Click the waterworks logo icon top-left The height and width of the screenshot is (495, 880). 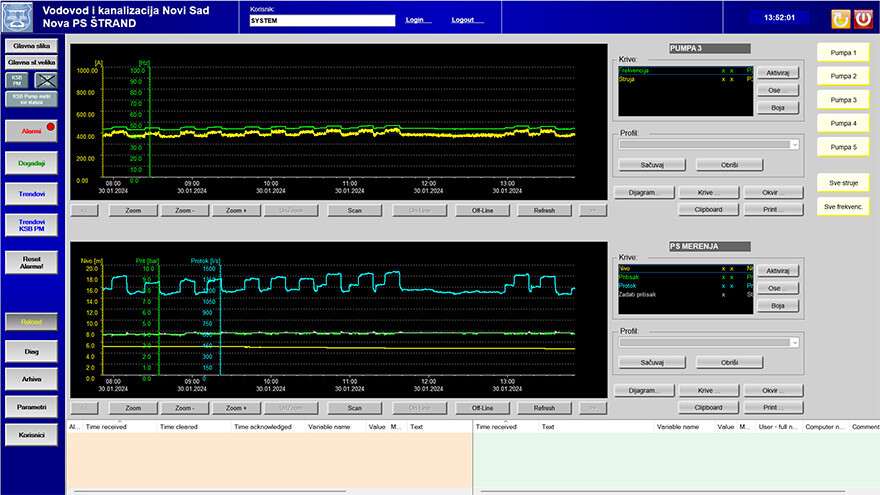click(18, 17)
